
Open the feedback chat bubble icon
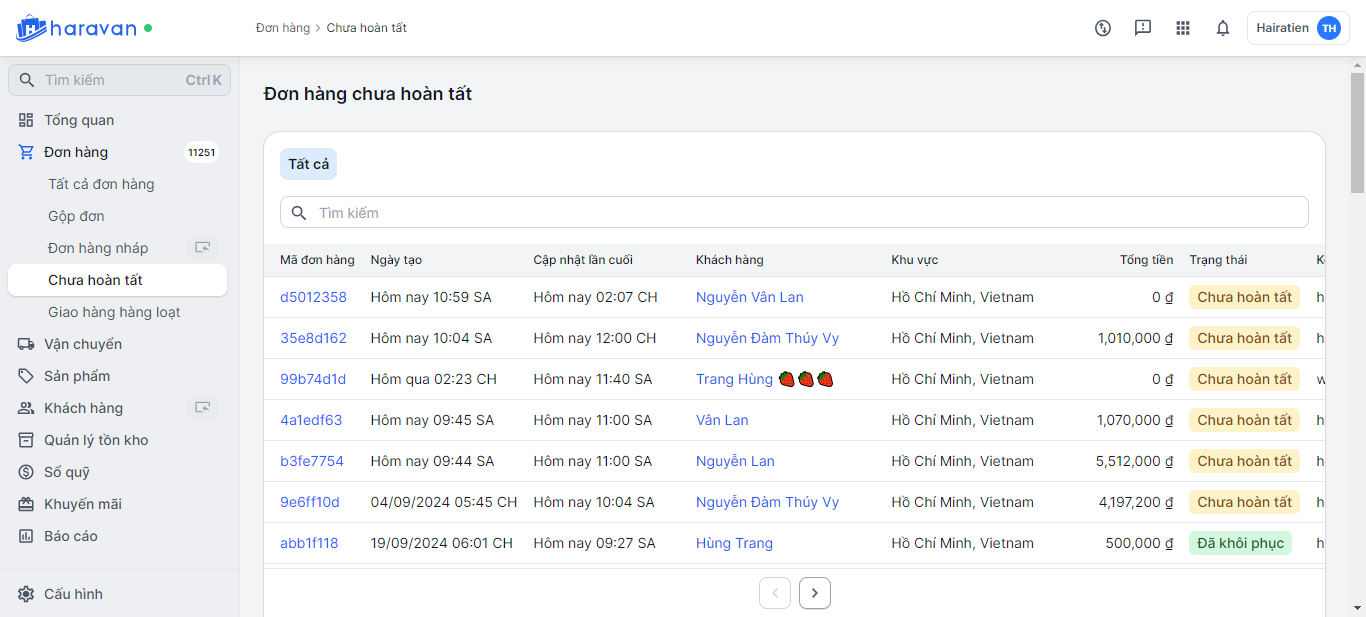pyautogui.click(x=1142, y=28)
